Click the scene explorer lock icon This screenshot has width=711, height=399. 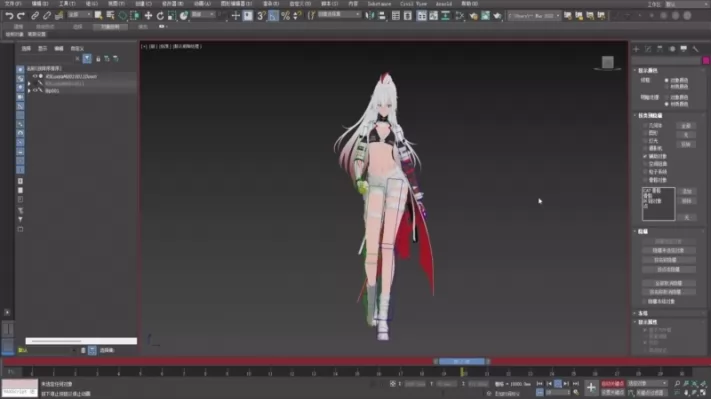(98, 59)
